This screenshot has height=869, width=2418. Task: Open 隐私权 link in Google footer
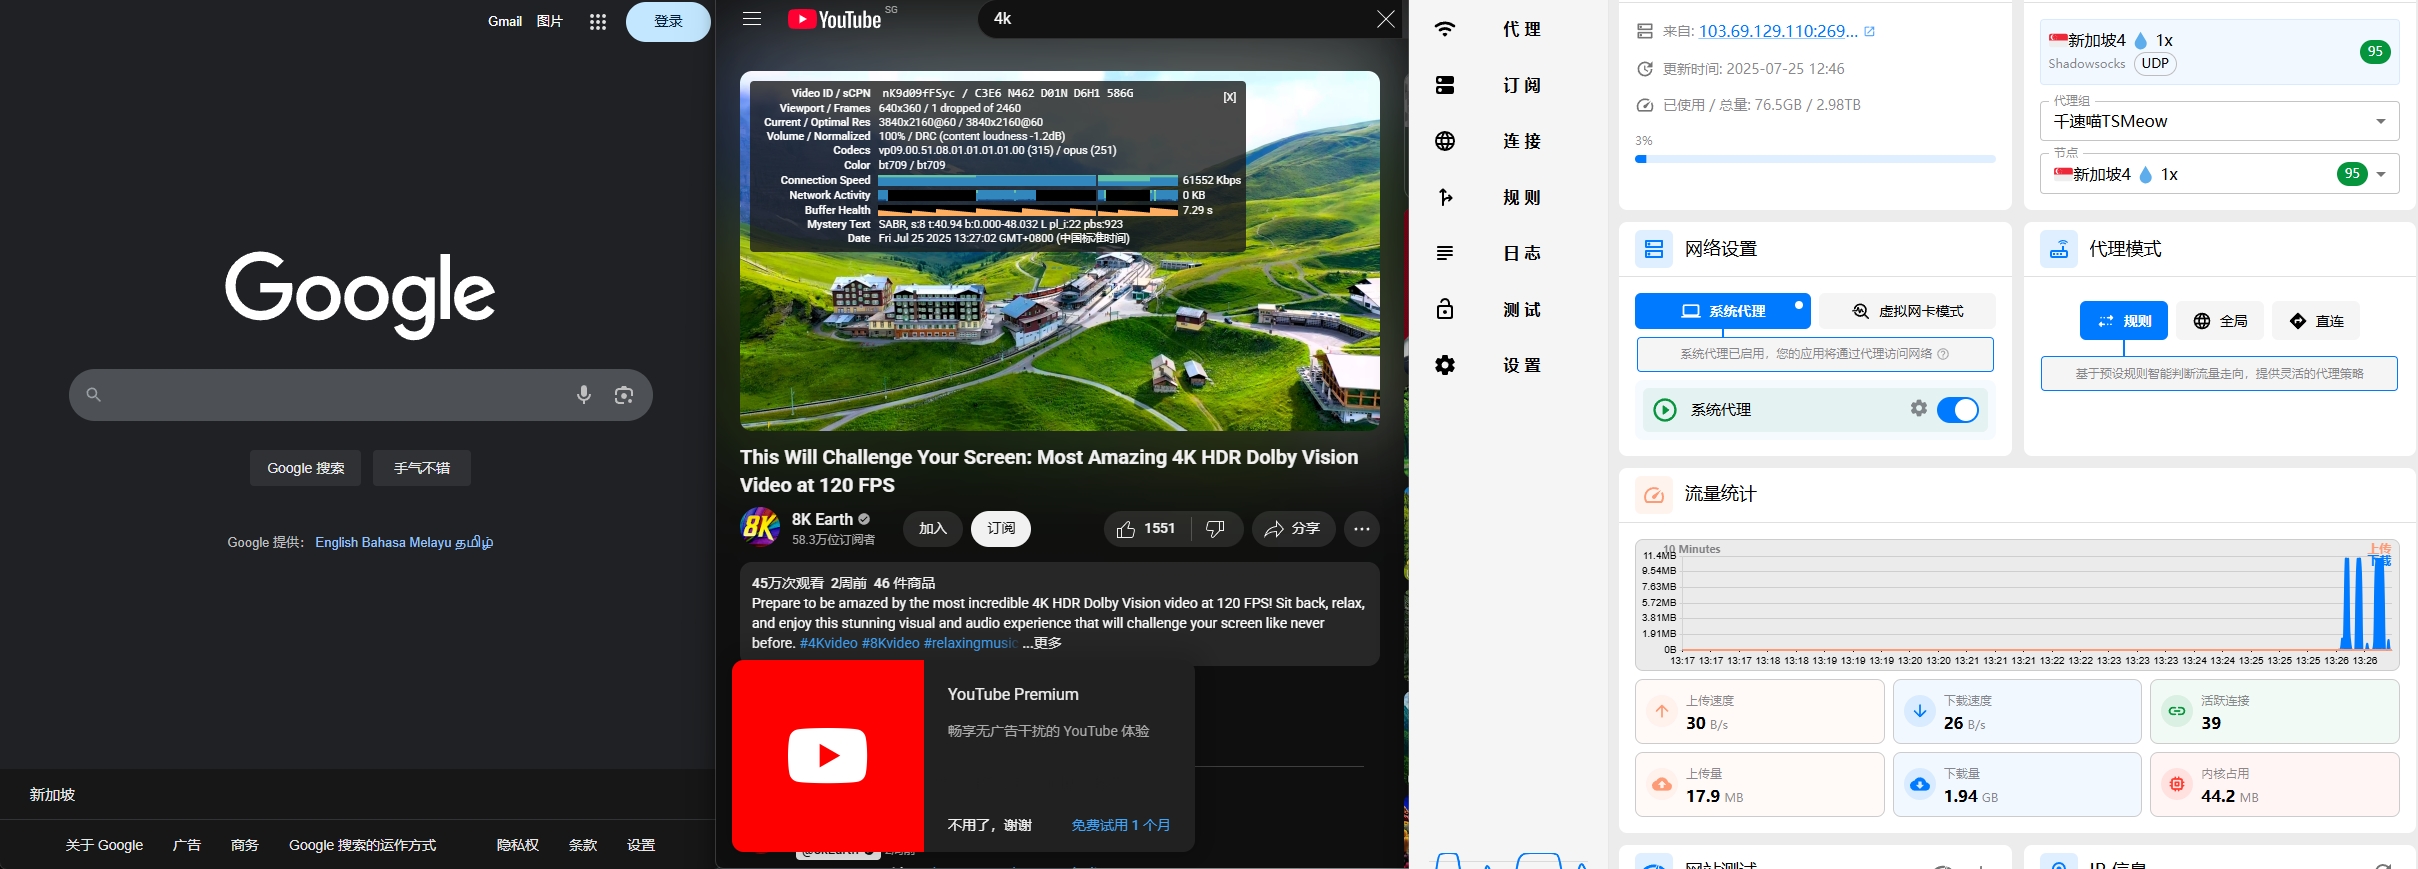click(x=518, y=845)
